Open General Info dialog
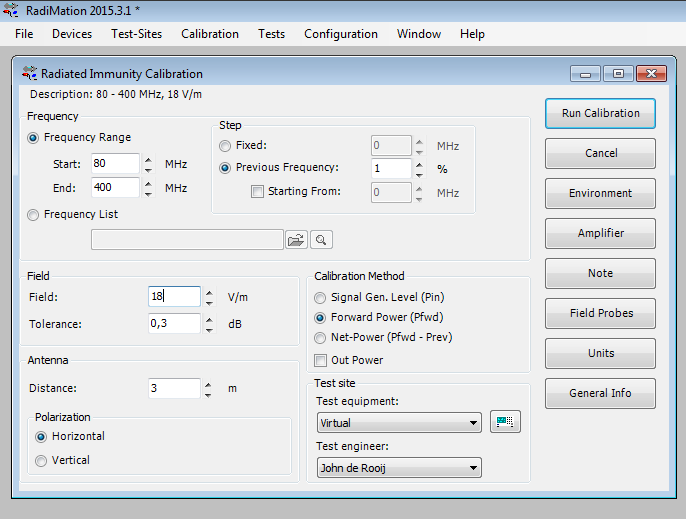Image resolution: width=686 pixels, height=519 pixels. point(600,393)
